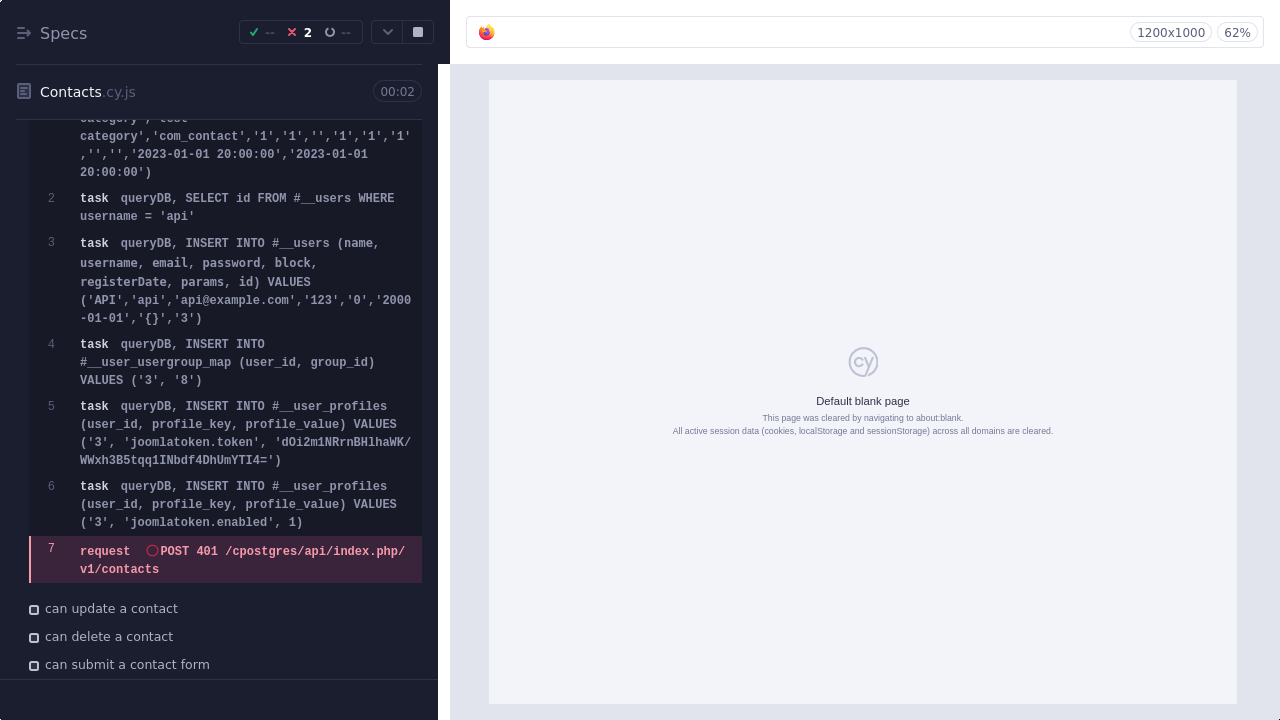Click the Firefox browser icon in URL bar
The image size is (1280, 720).
tap(487, 33)
